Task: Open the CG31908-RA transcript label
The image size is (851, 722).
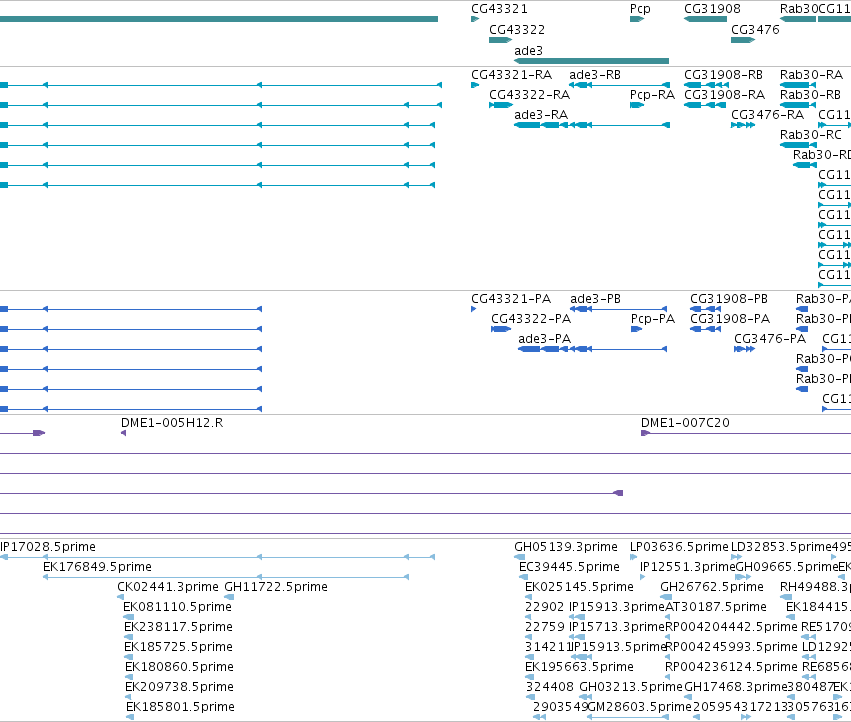Action: [x=724, y=95]
